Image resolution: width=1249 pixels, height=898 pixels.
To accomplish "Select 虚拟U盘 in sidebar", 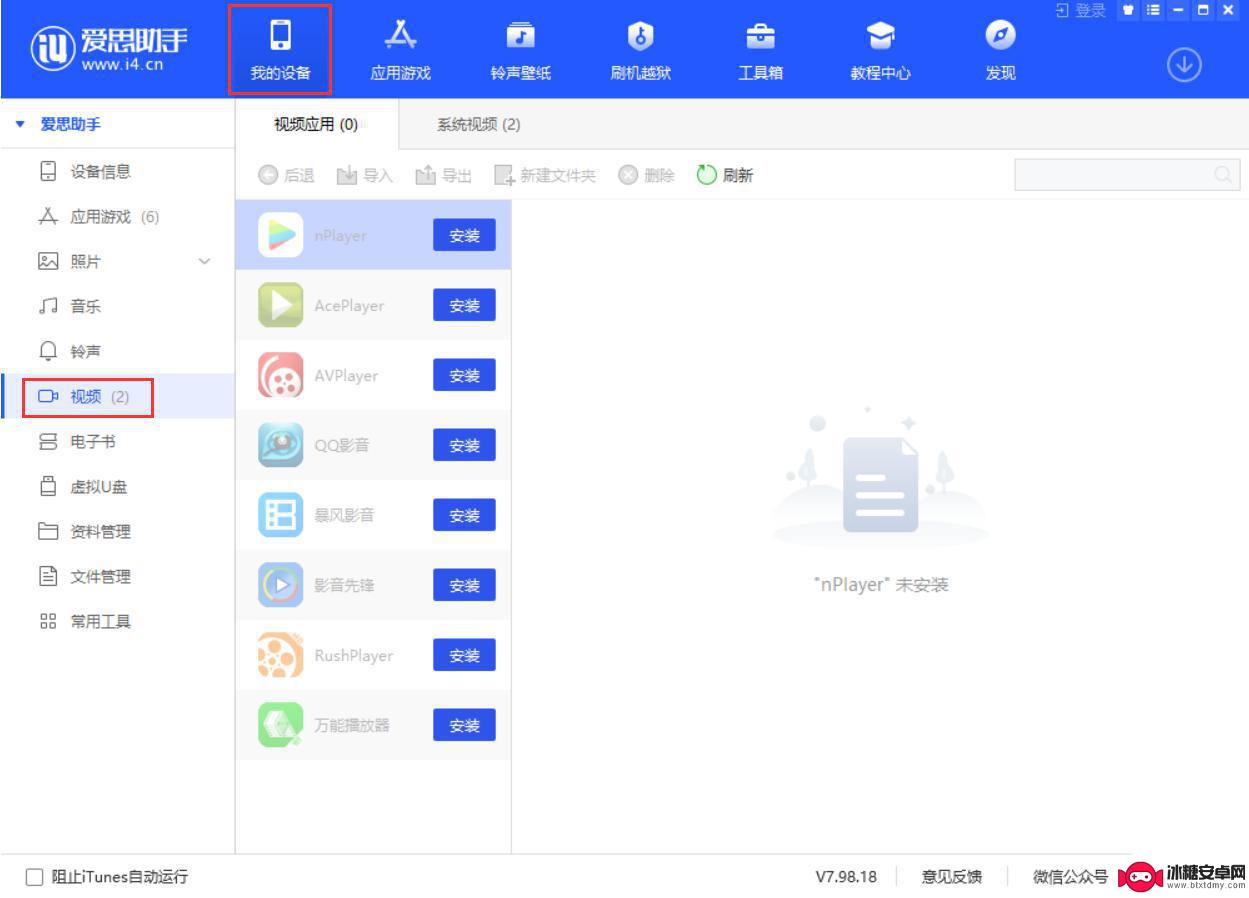I will tap(117, 487).
